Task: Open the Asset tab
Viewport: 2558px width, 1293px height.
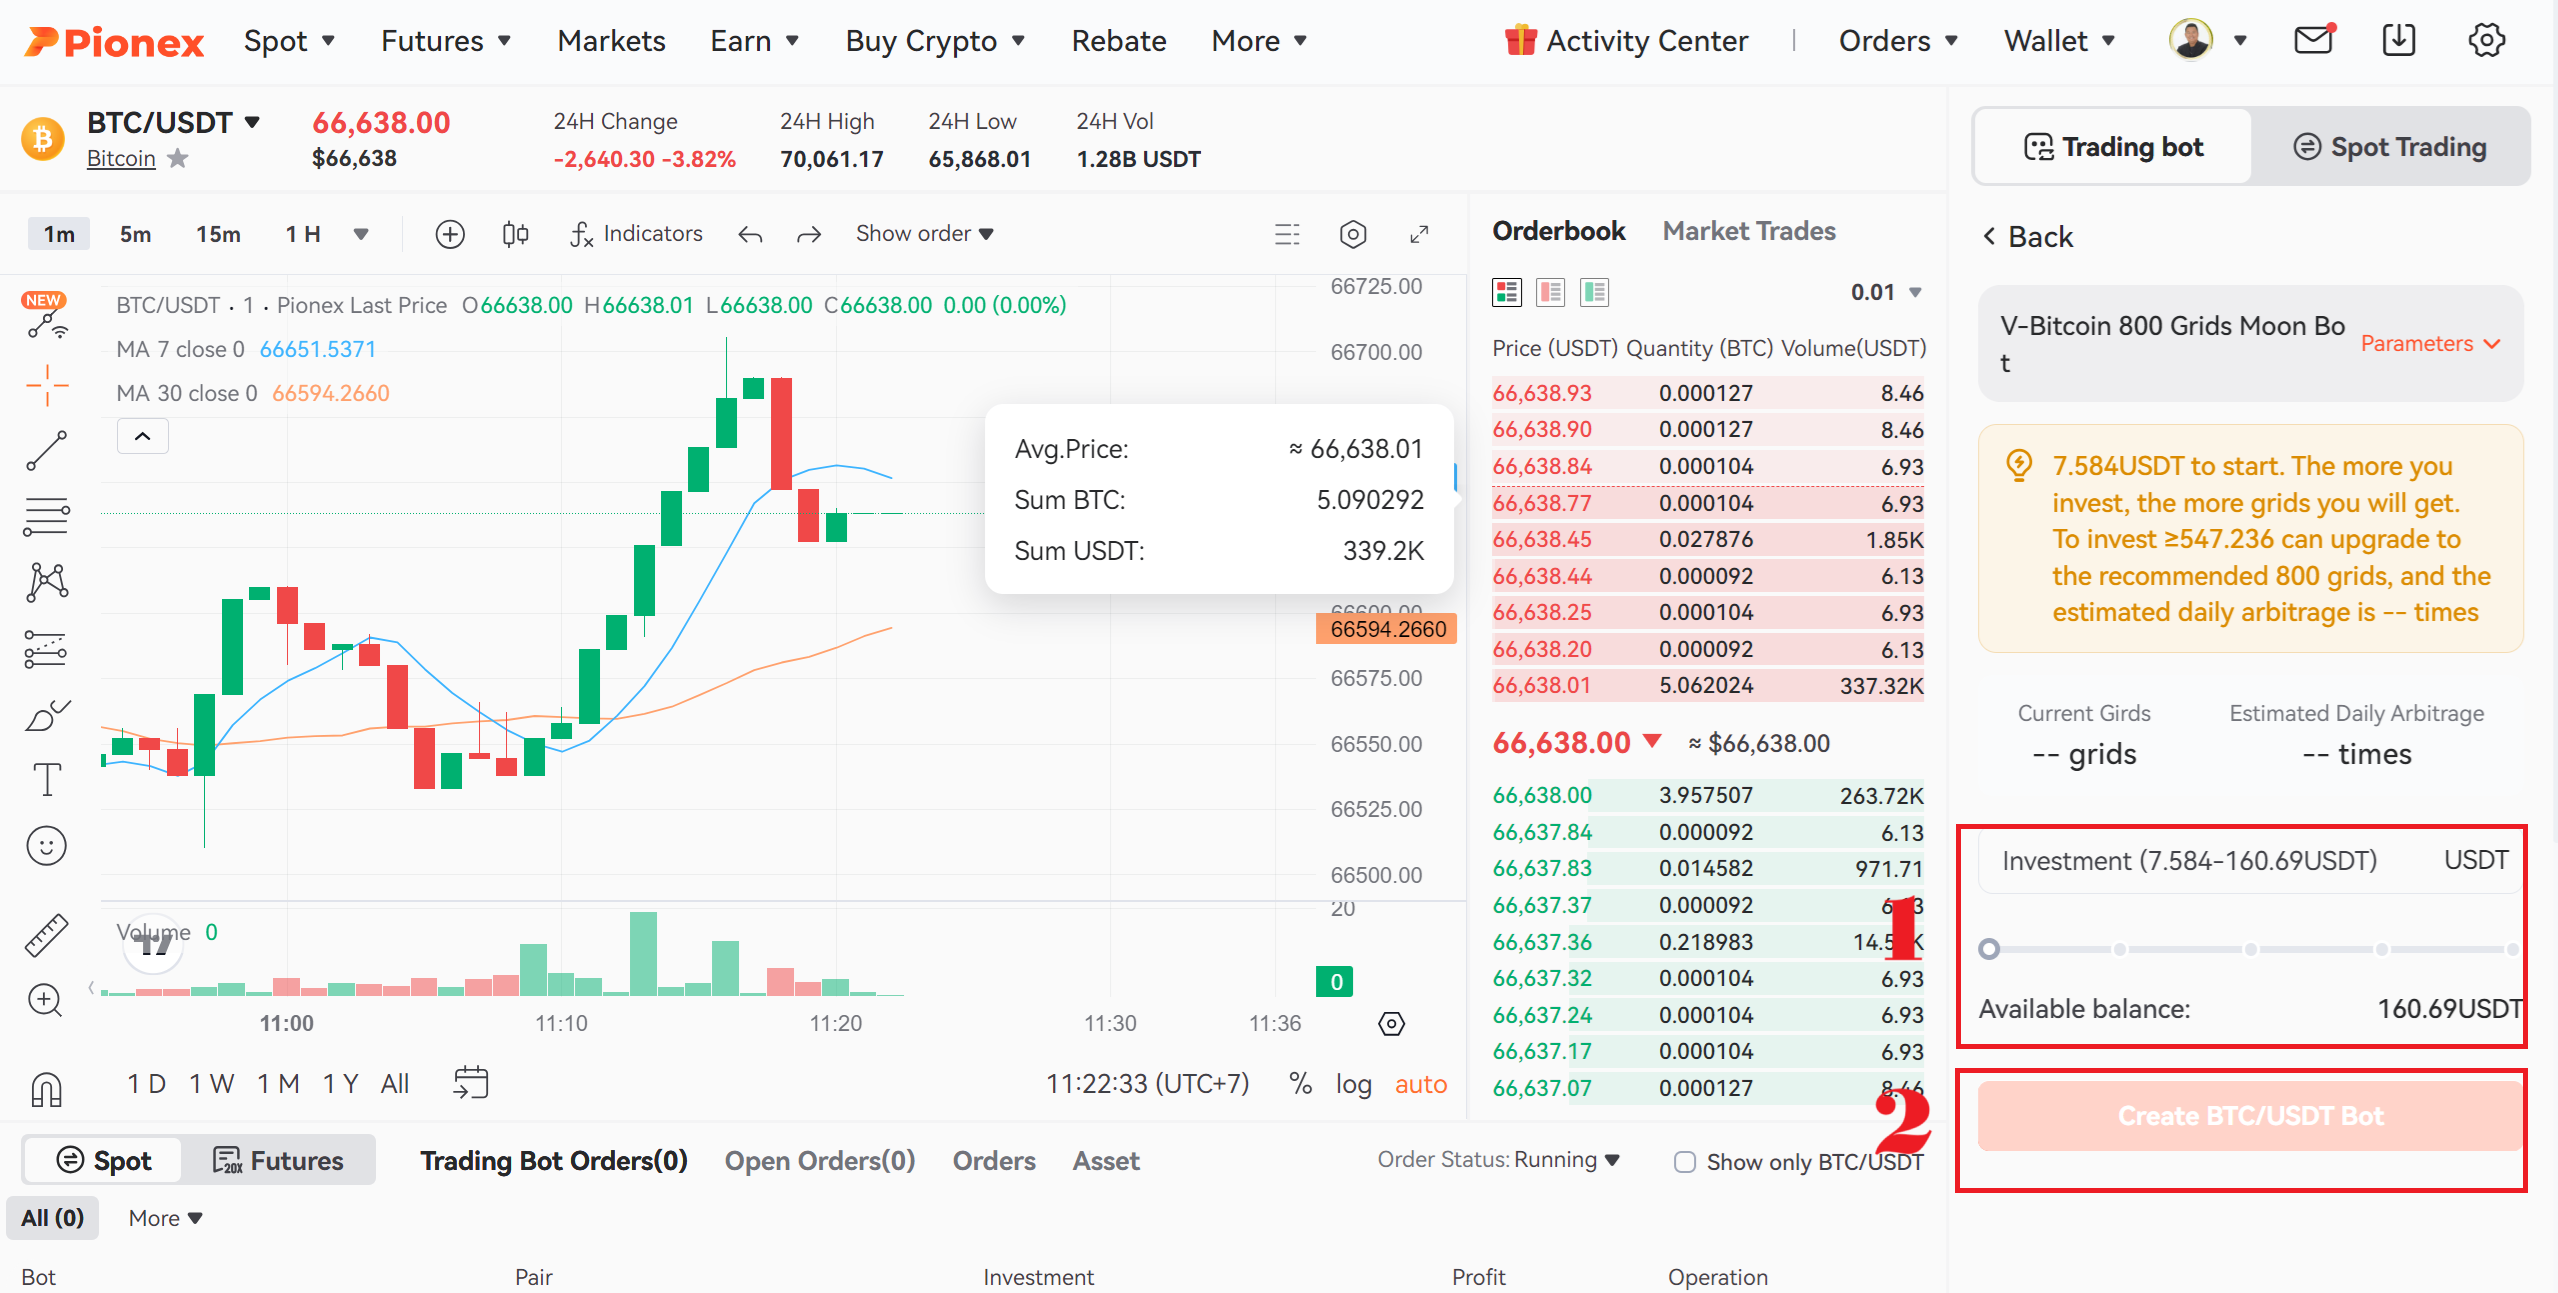Action: 1106,1161
